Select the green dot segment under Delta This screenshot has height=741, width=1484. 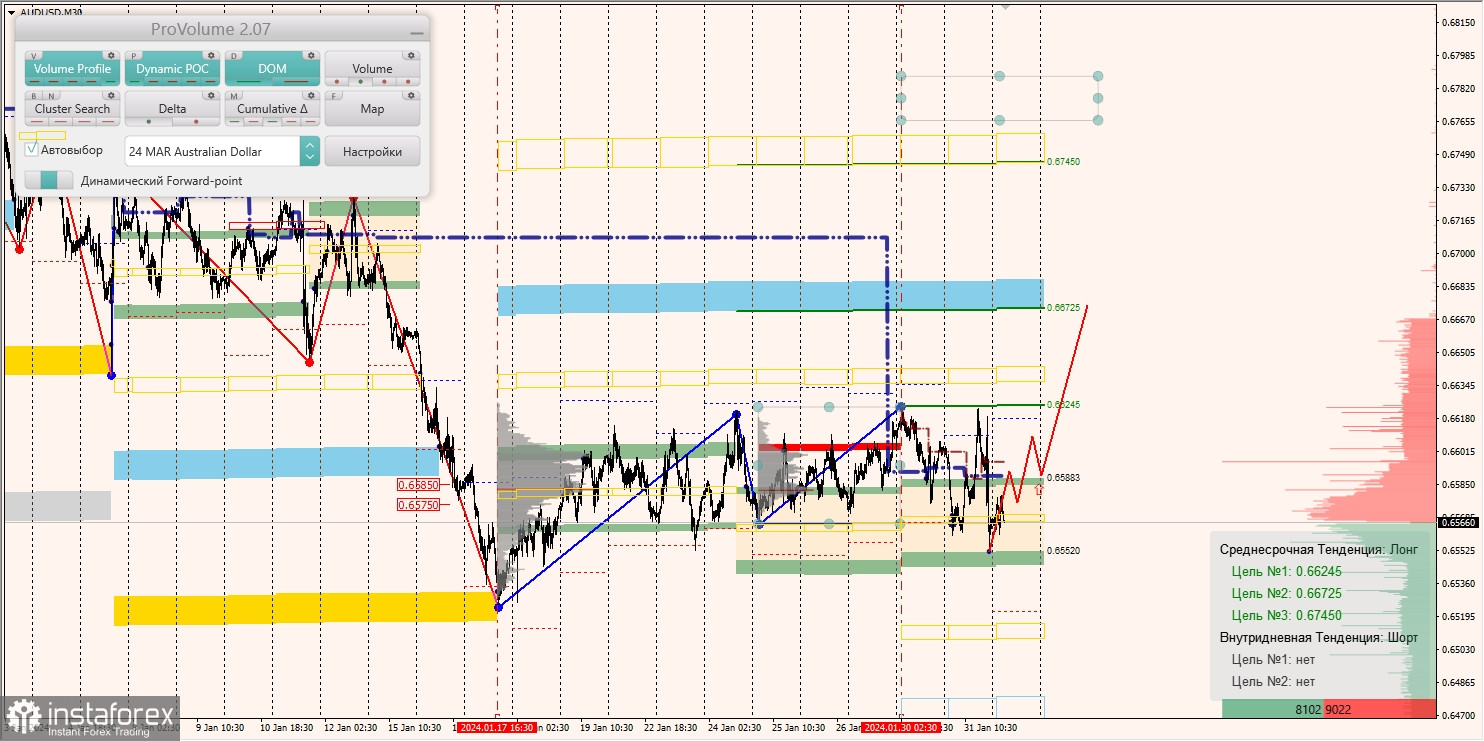[149, 122]
